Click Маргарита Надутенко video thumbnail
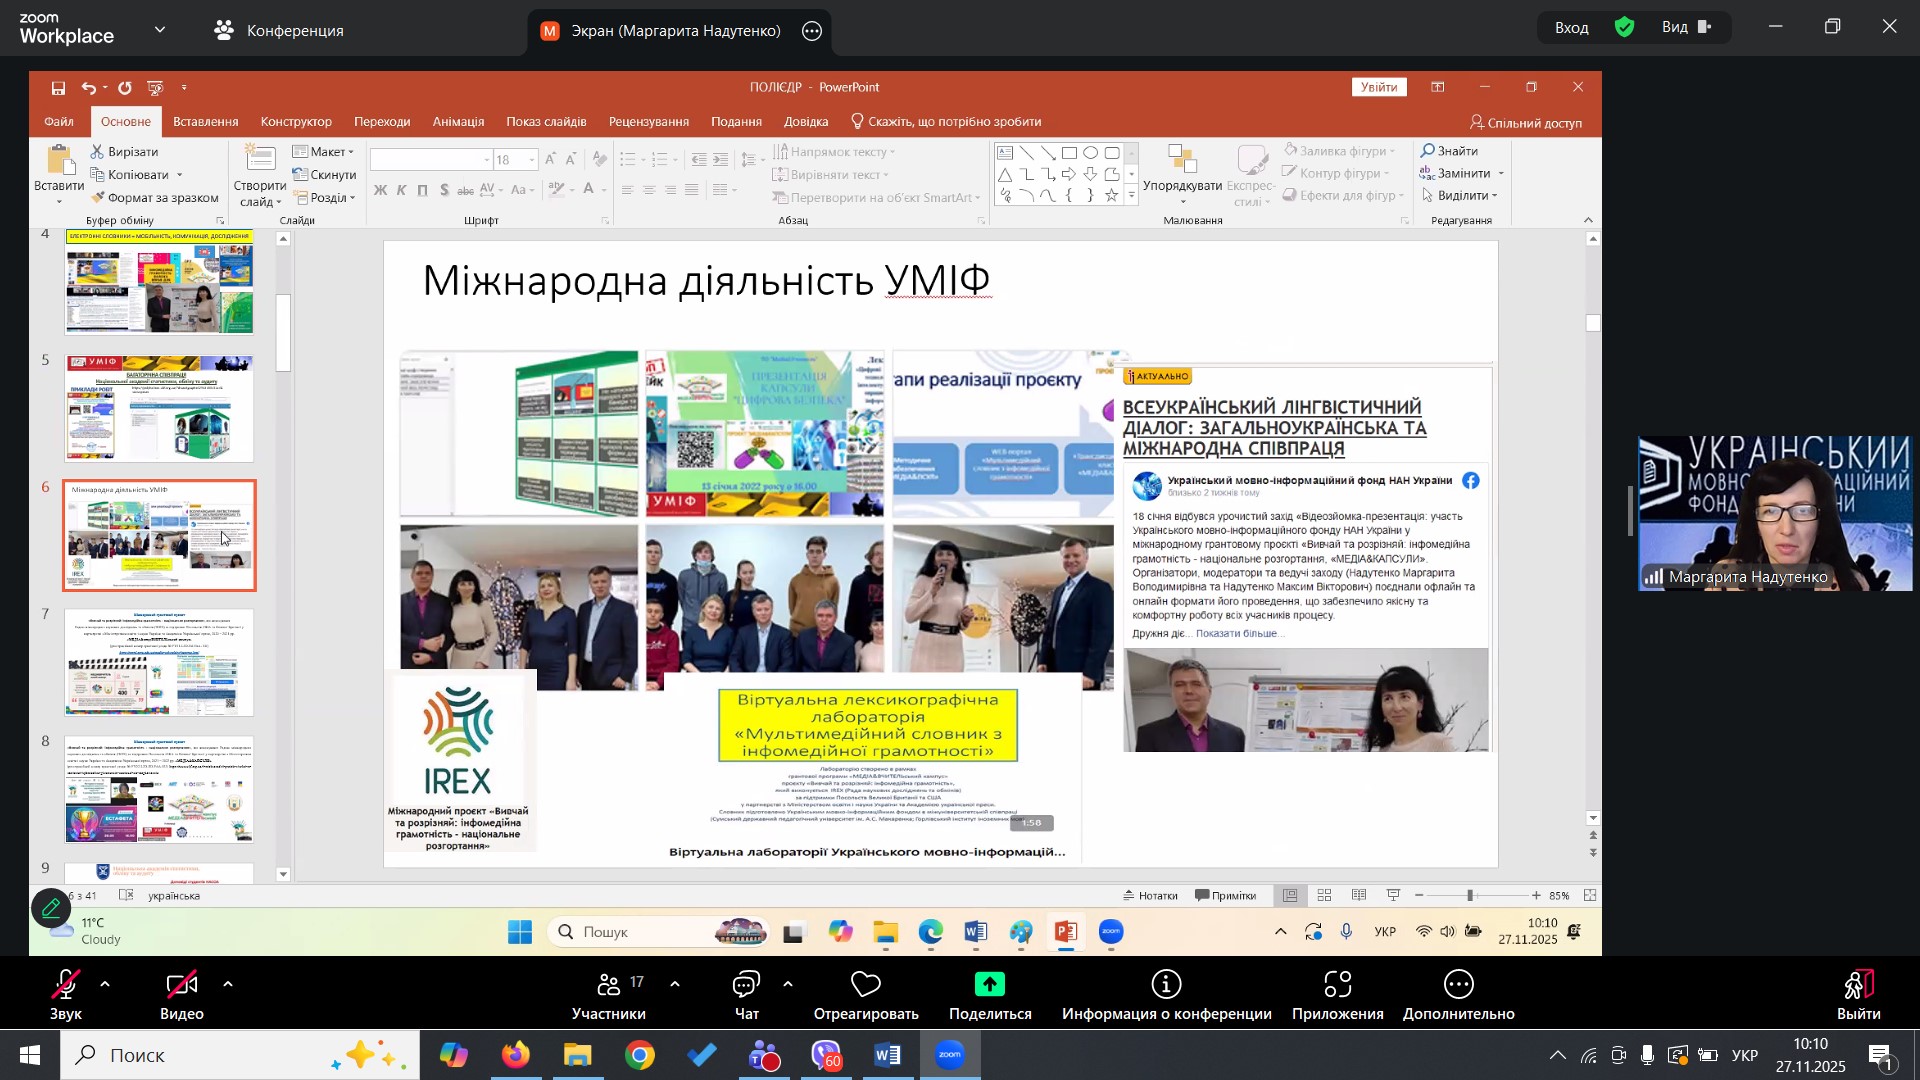Screen dimensions: 1920x1080 point(1775,513)
